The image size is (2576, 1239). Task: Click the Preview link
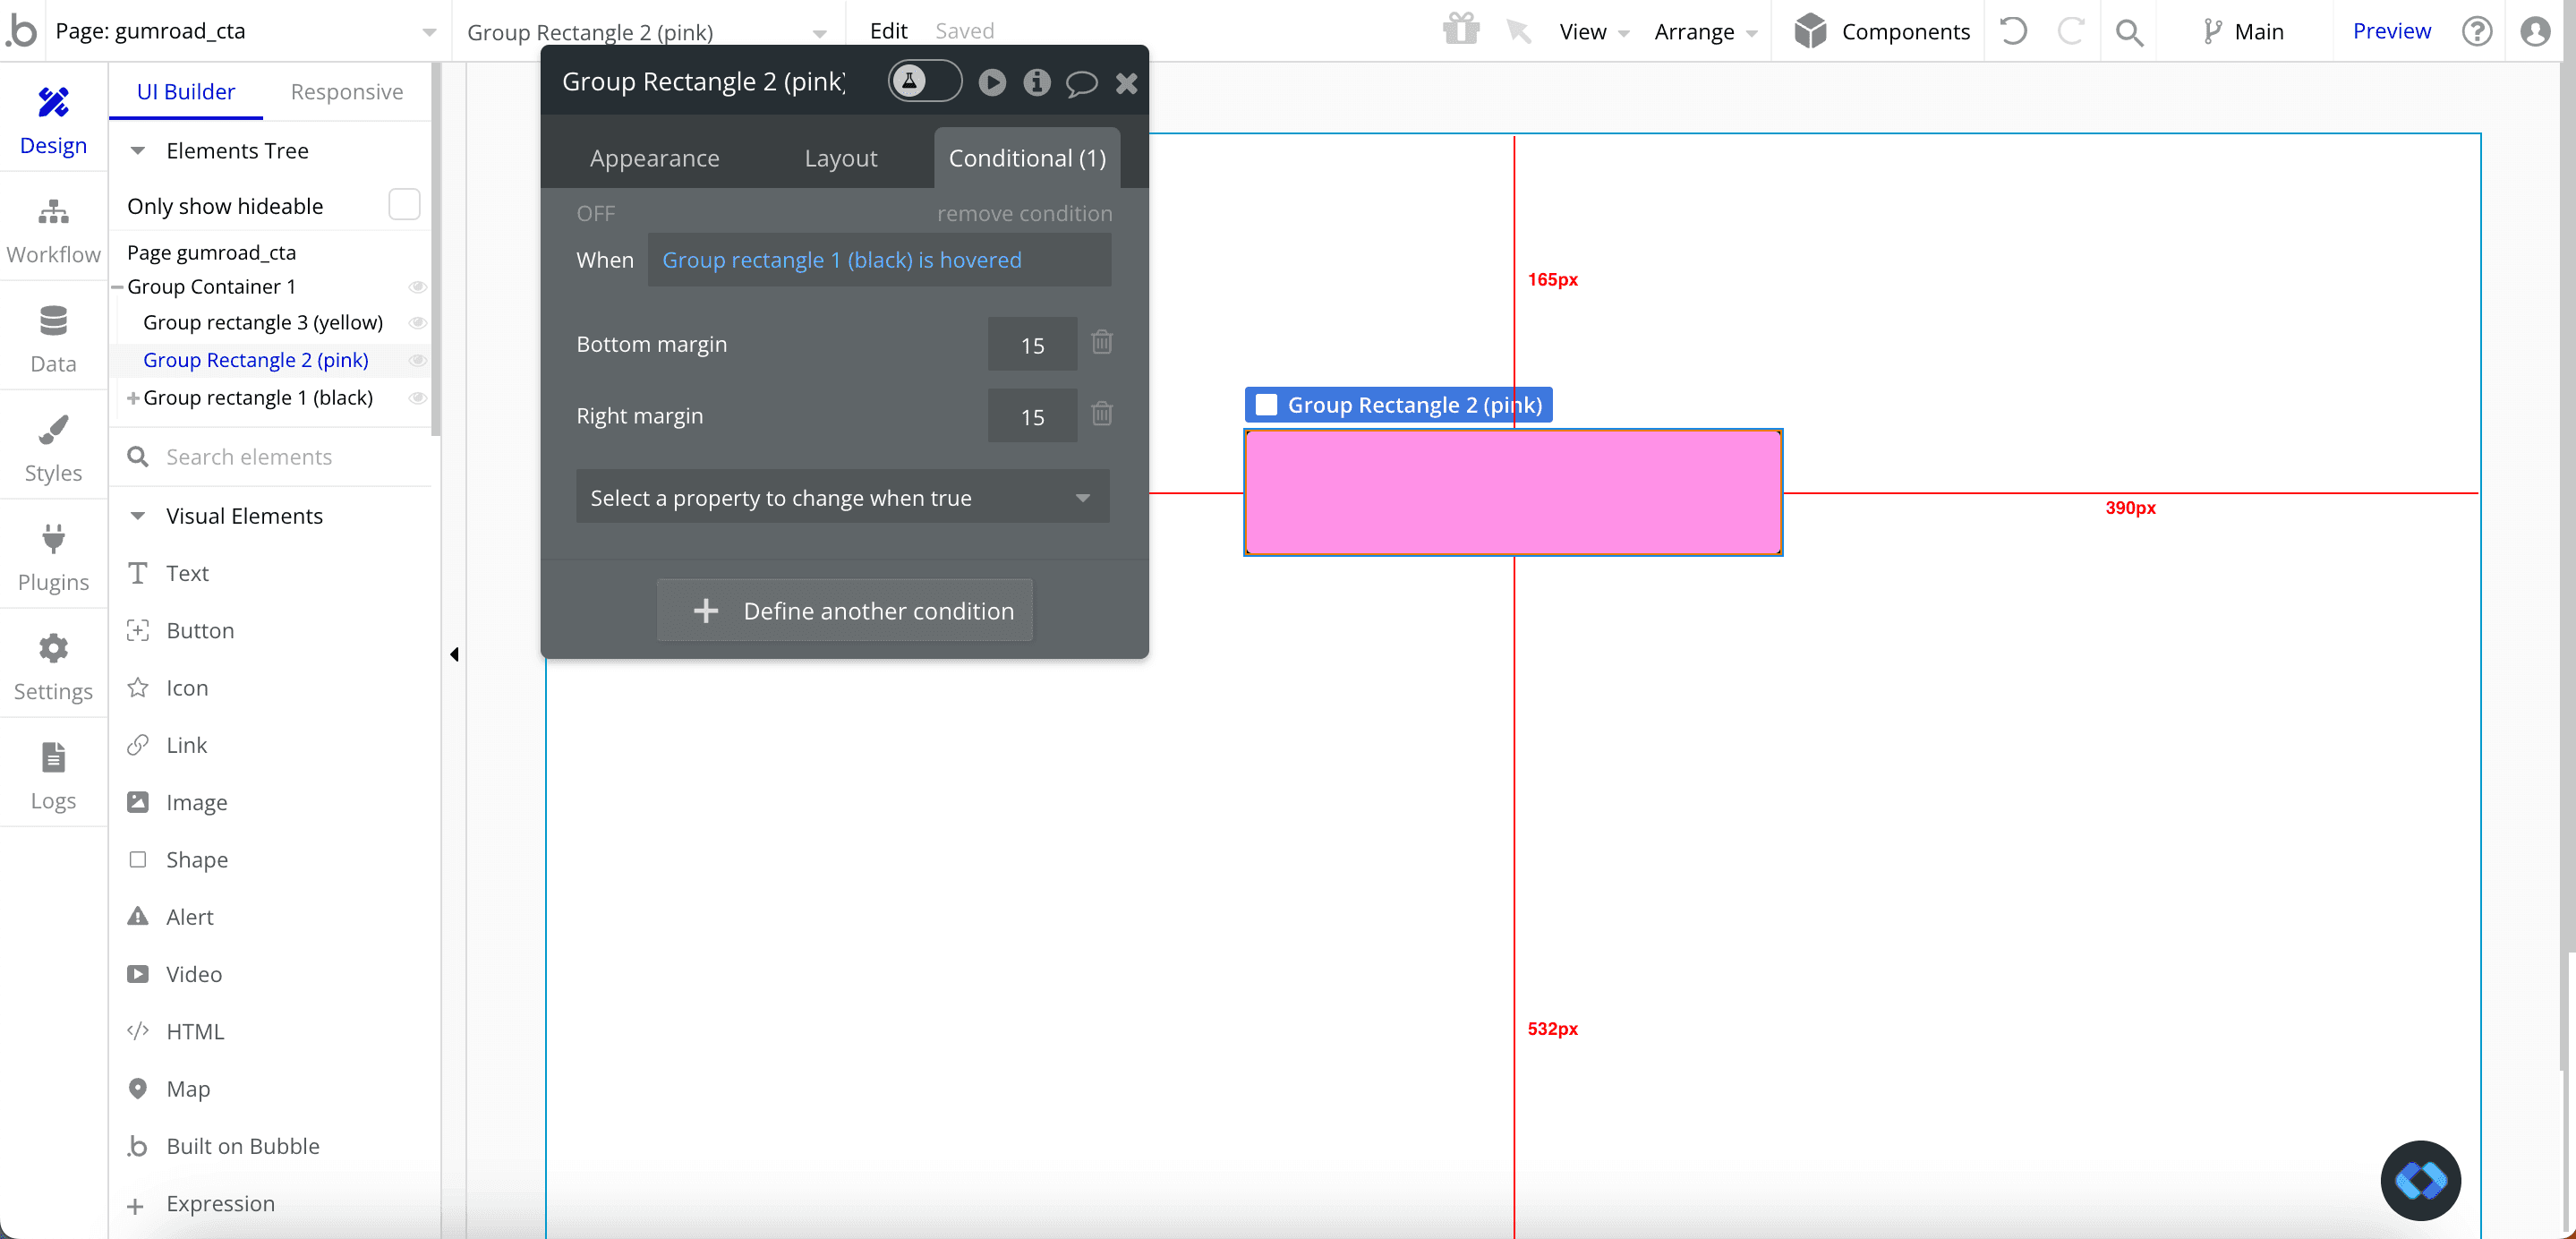tap(2390, 30)
